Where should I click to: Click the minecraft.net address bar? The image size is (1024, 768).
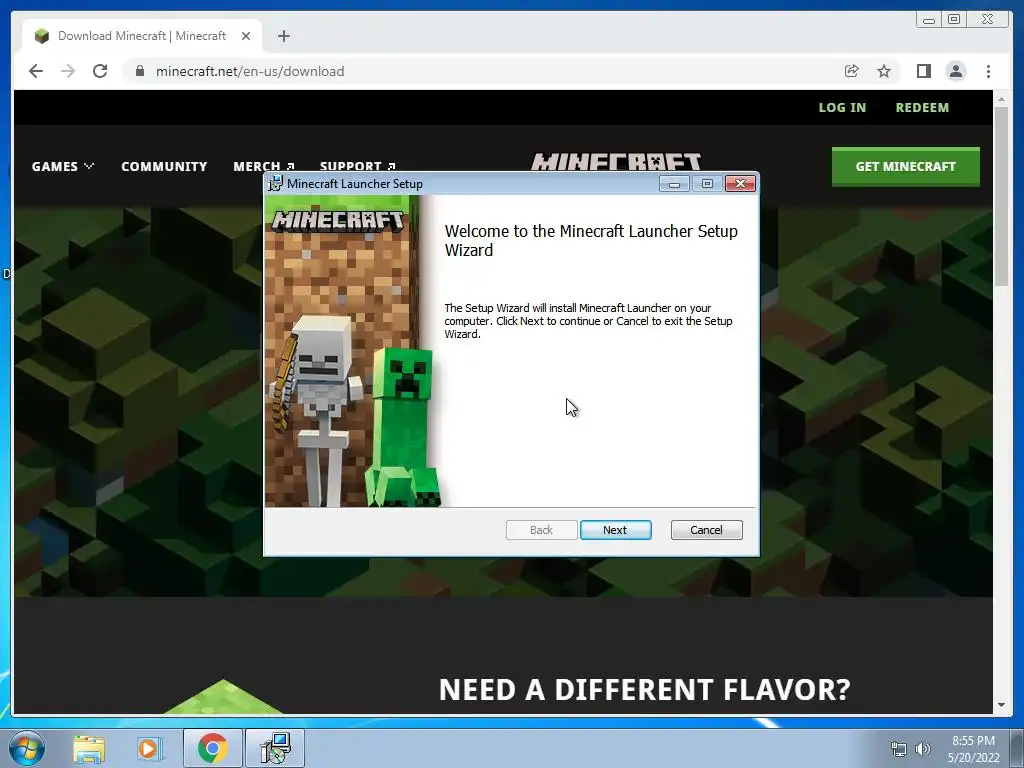(483, 71)
